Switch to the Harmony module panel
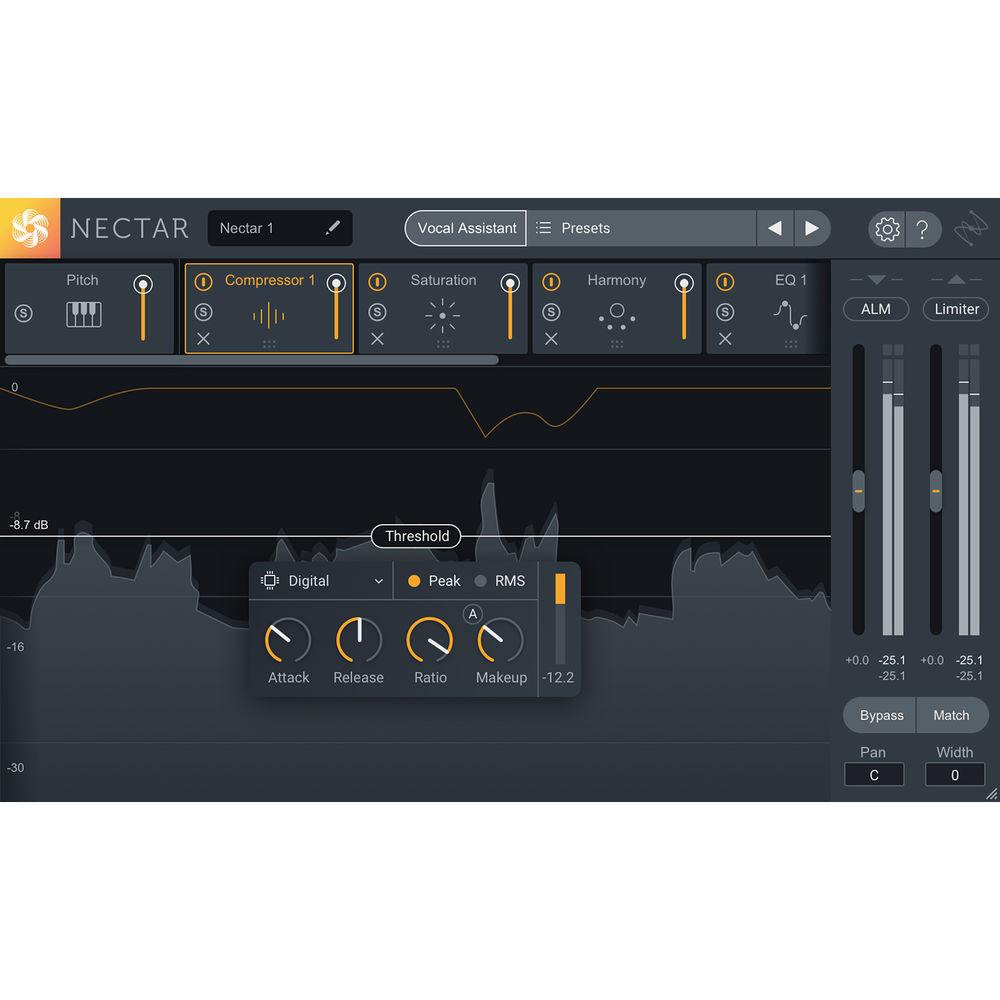 (616, 281)
